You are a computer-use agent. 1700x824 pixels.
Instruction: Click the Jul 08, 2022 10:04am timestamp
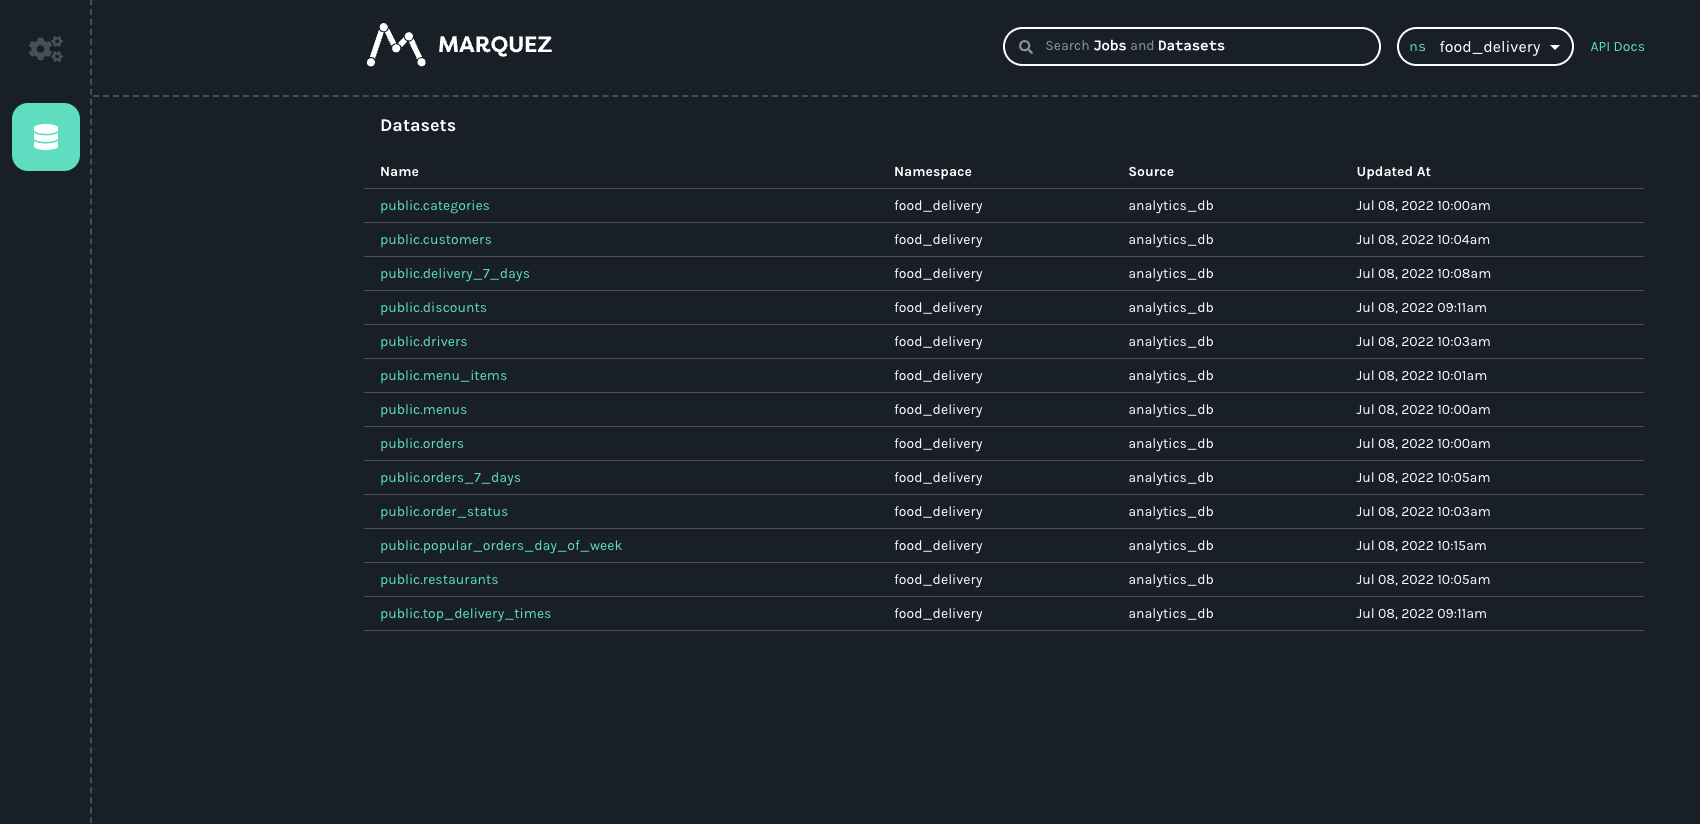pos(1423,240)
